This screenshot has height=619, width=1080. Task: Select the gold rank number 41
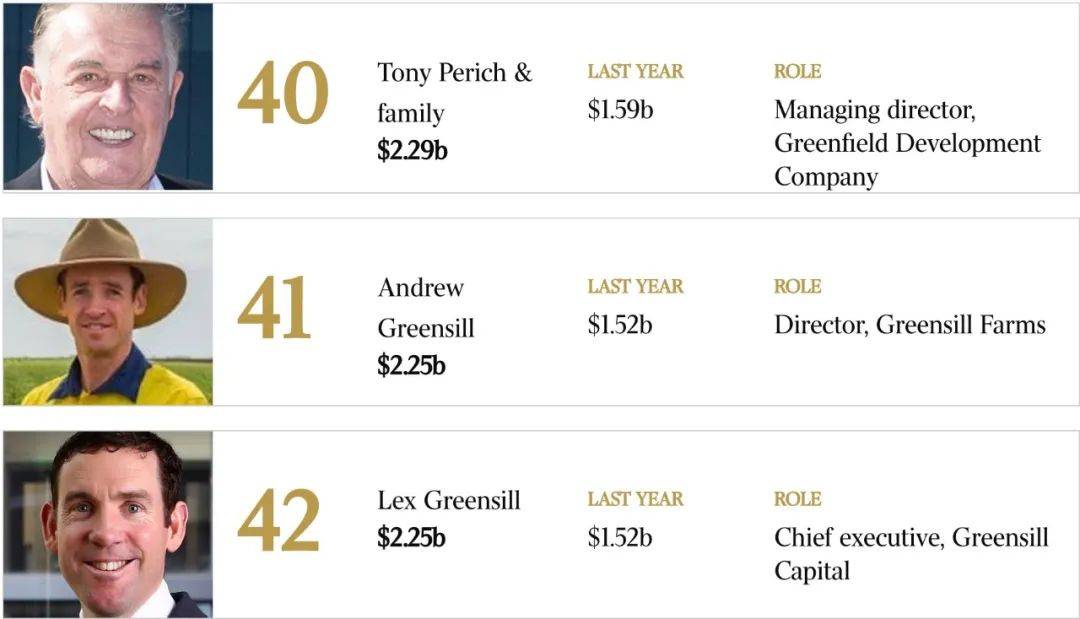point(274,308)
